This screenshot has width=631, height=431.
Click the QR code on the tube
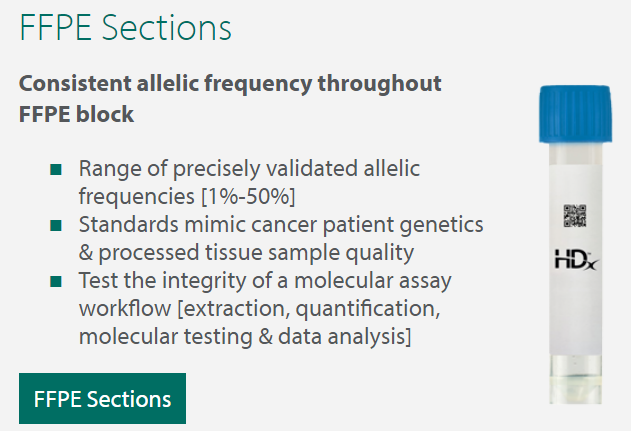[574, 215]
